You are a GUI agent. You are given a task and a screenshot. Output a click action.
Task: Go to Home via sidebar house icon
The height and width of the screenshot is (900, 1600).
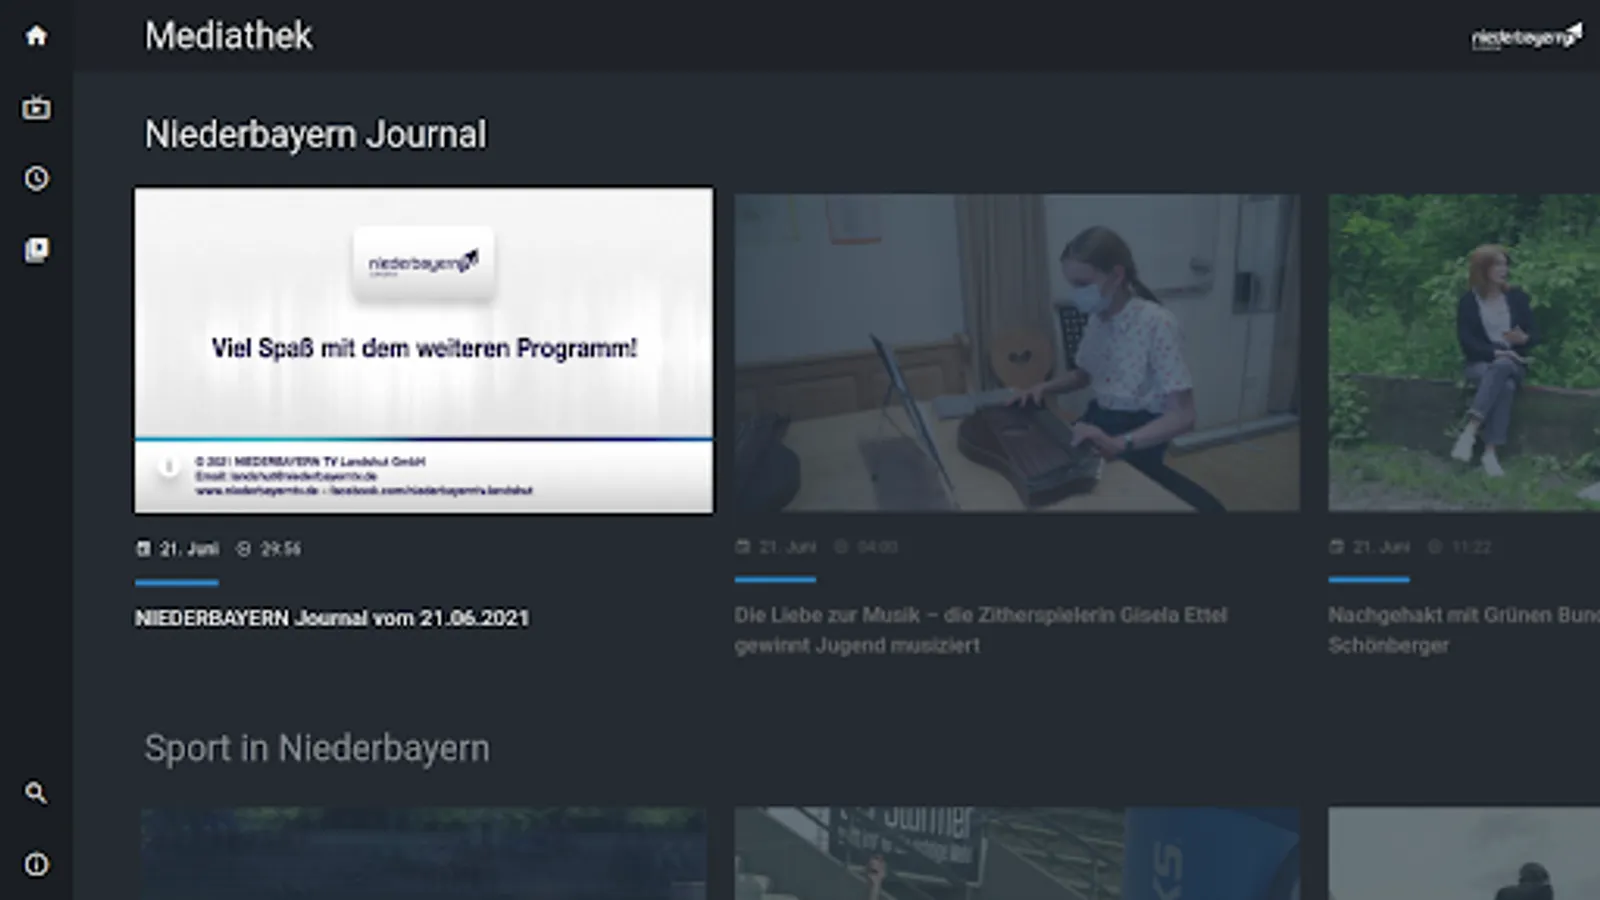[36, 36]
